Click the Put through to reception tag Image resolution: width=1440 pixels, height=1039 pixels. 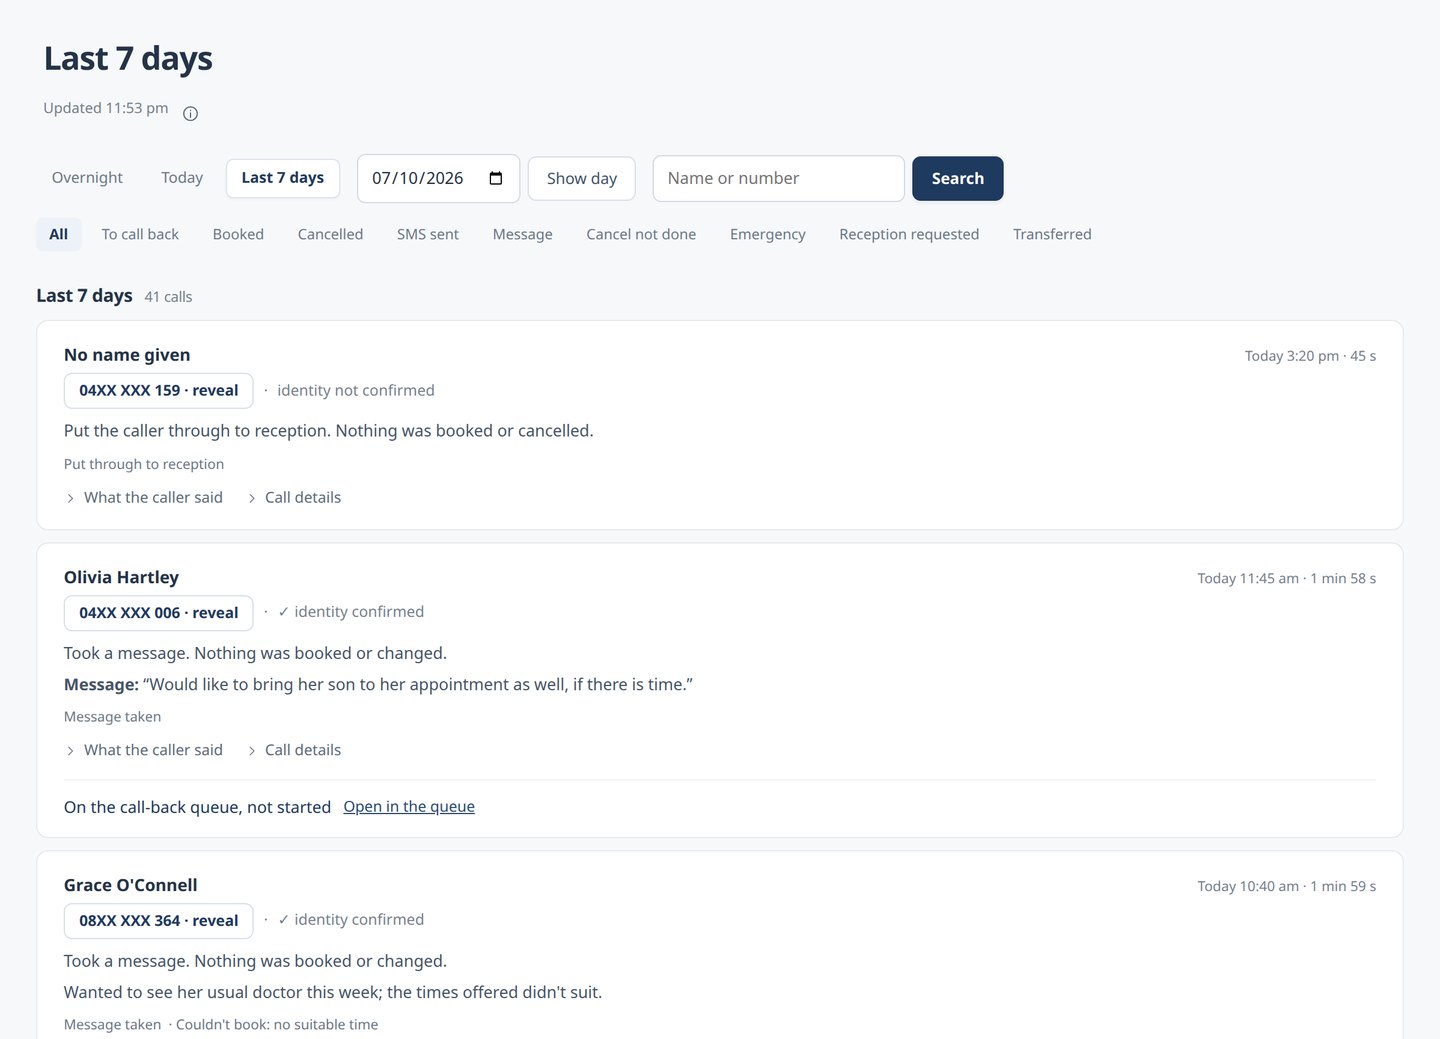(144, 464)
